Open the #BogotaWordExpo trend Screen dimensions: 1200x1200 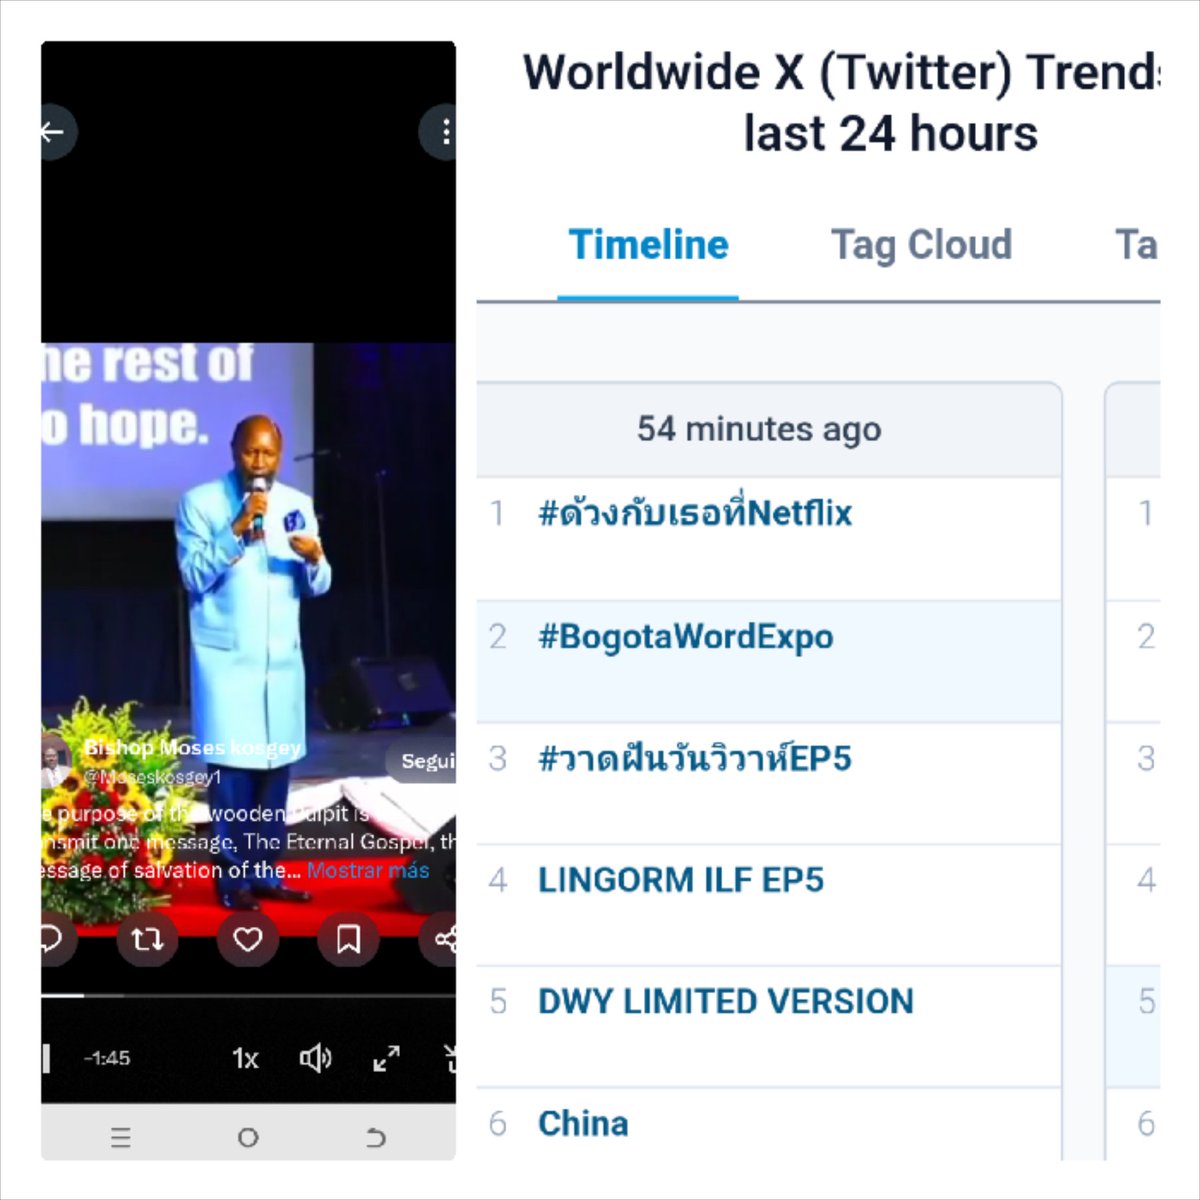pos(686,637)
